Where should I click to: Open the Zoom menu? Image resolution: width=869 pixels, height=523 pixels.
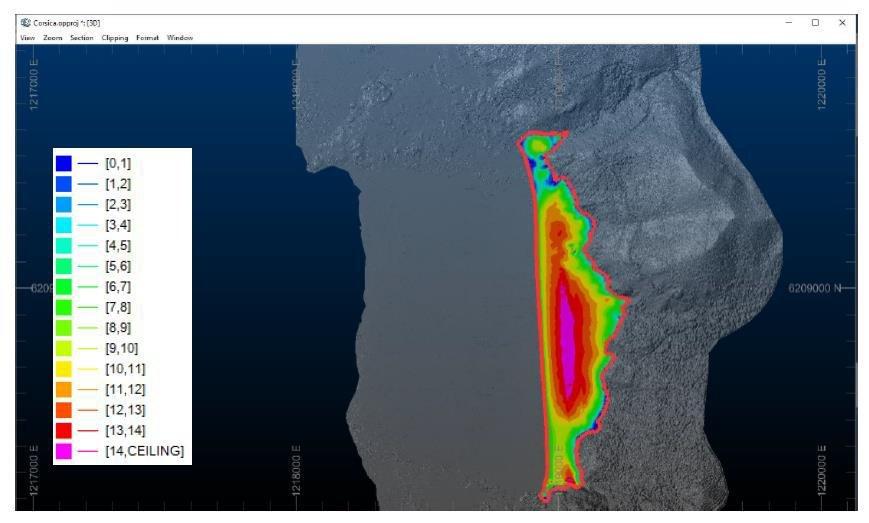pyautogui.click(x=52, y=38)
